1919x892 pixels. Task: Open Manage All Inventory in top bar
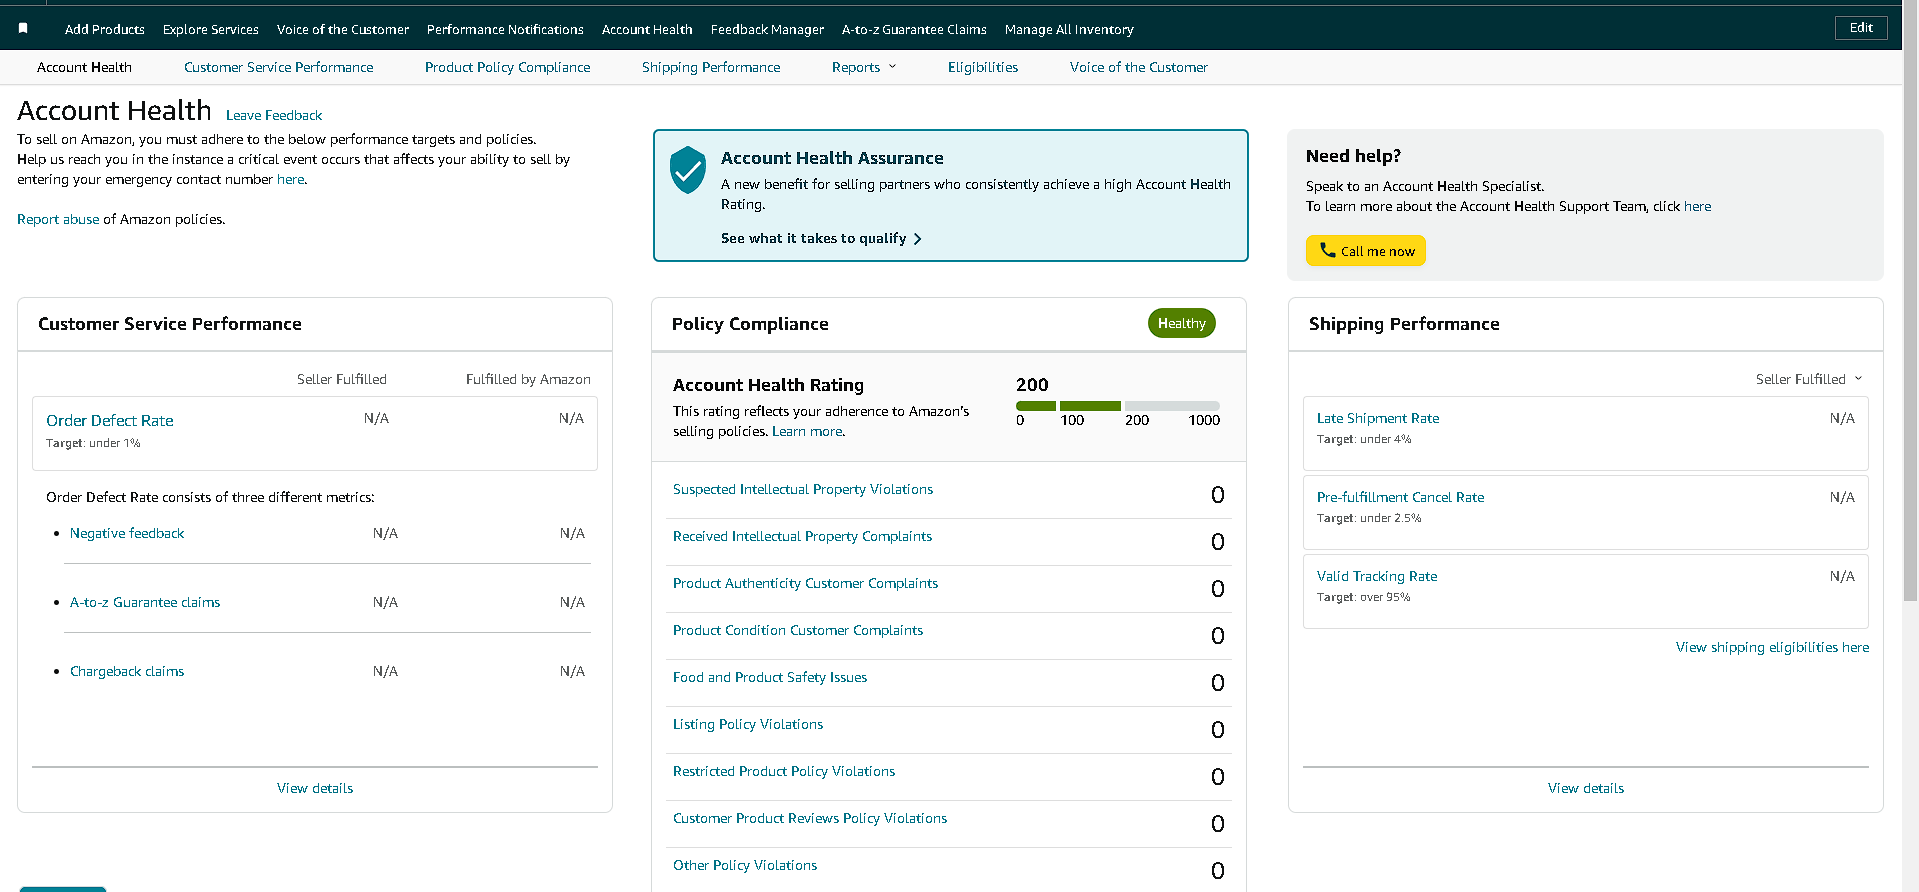(1069, 29)
